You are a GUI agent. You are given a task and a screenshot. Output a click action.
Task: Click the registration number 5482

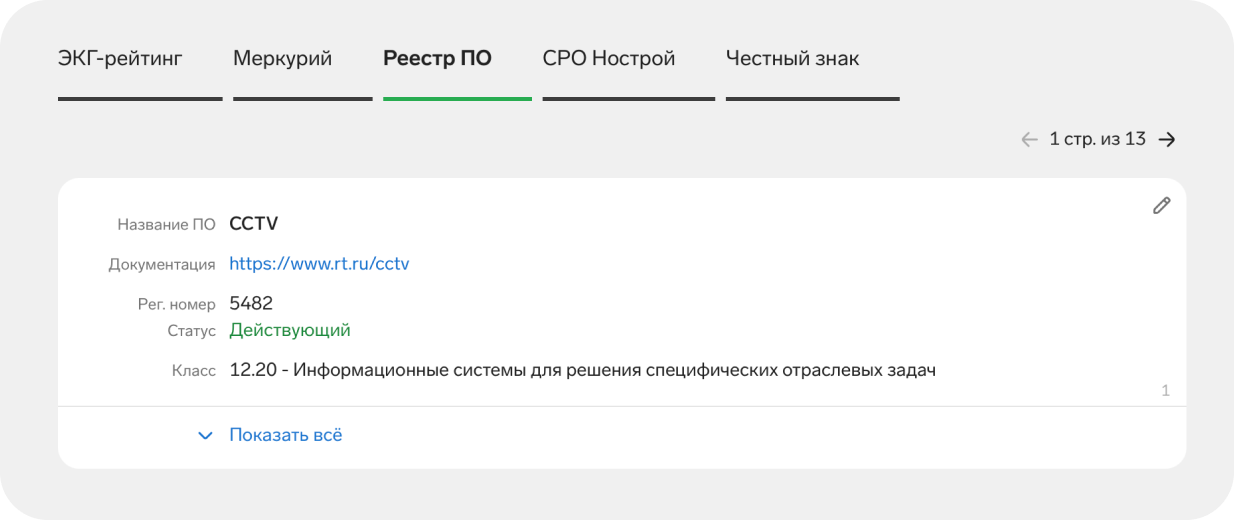[x=251, y=303]
